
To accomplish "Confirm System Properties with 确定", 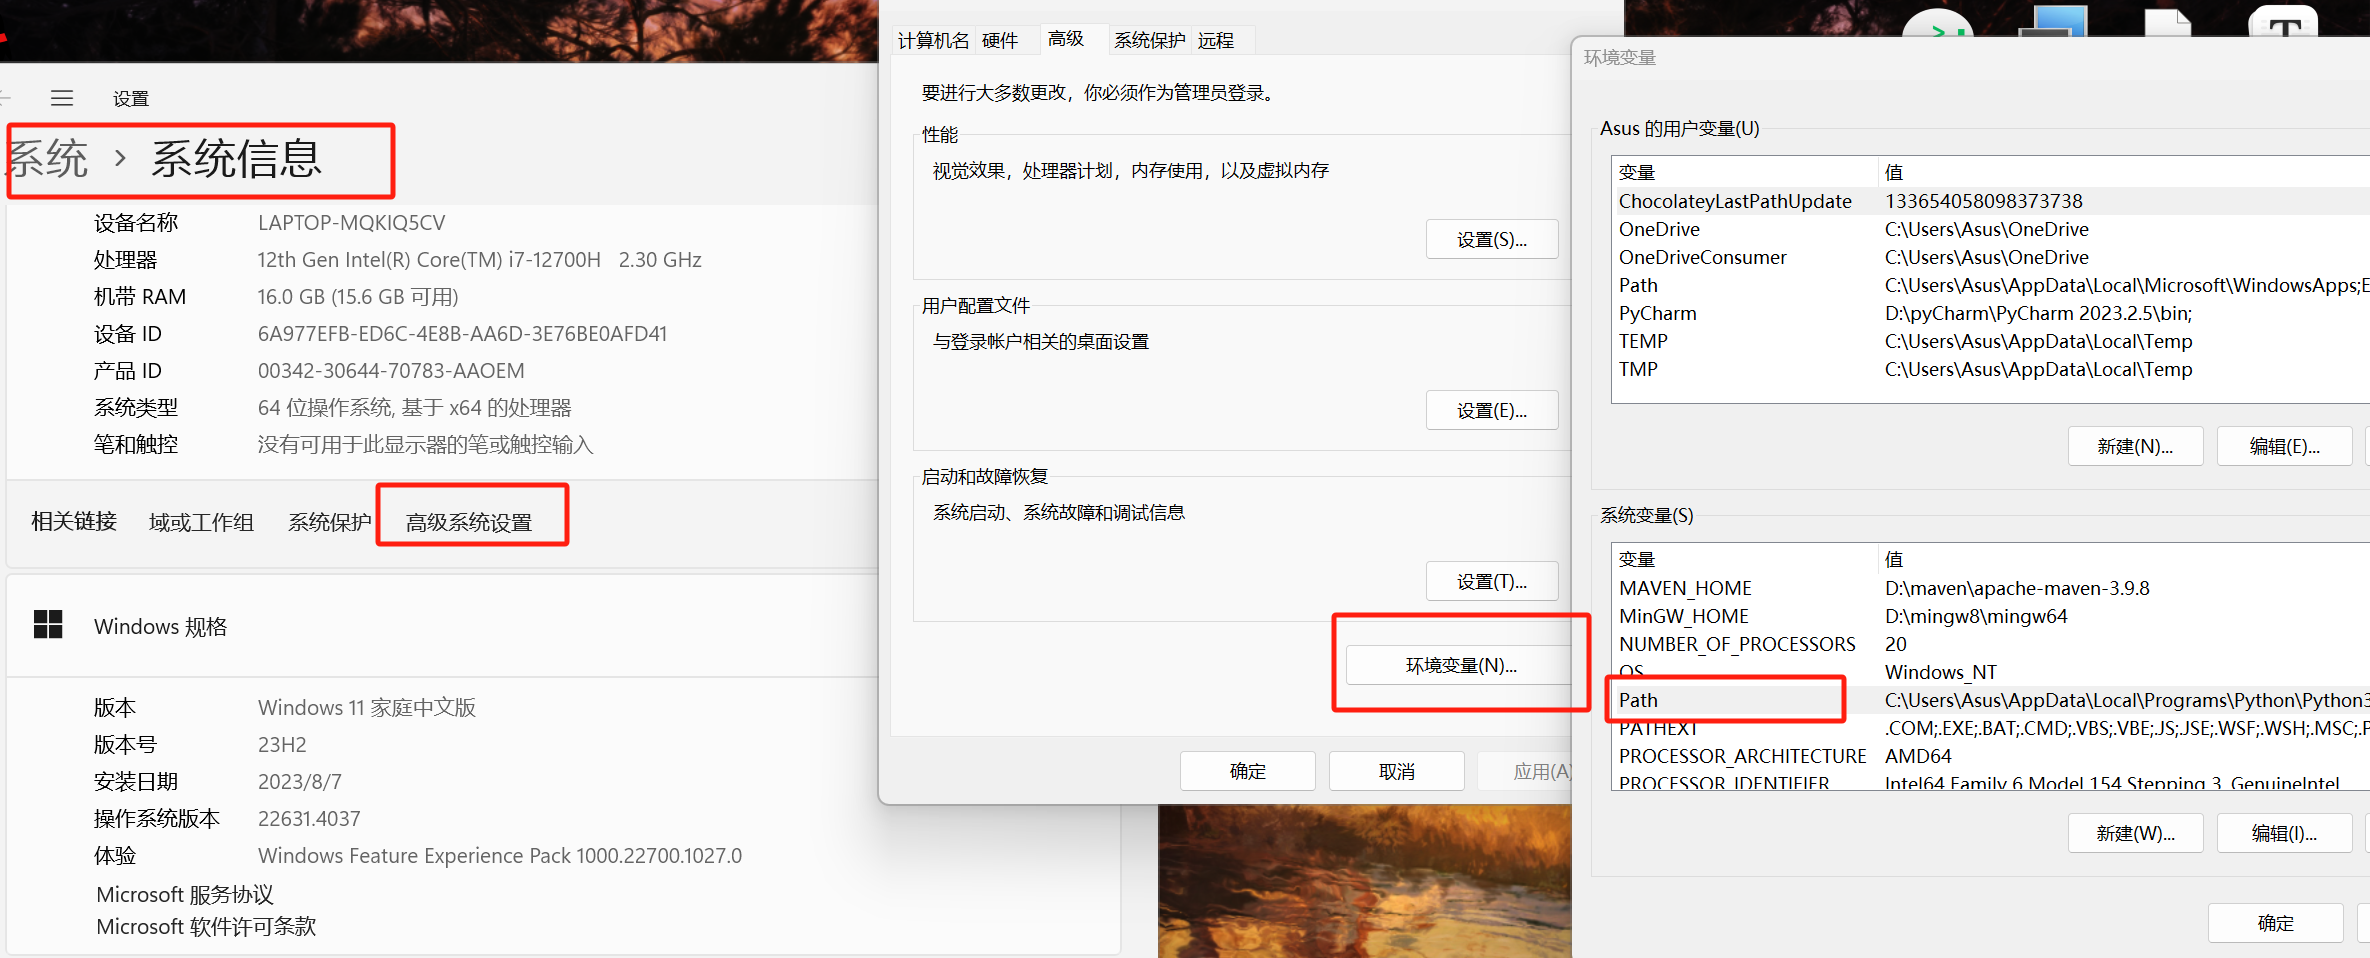I will [1247, 771].
